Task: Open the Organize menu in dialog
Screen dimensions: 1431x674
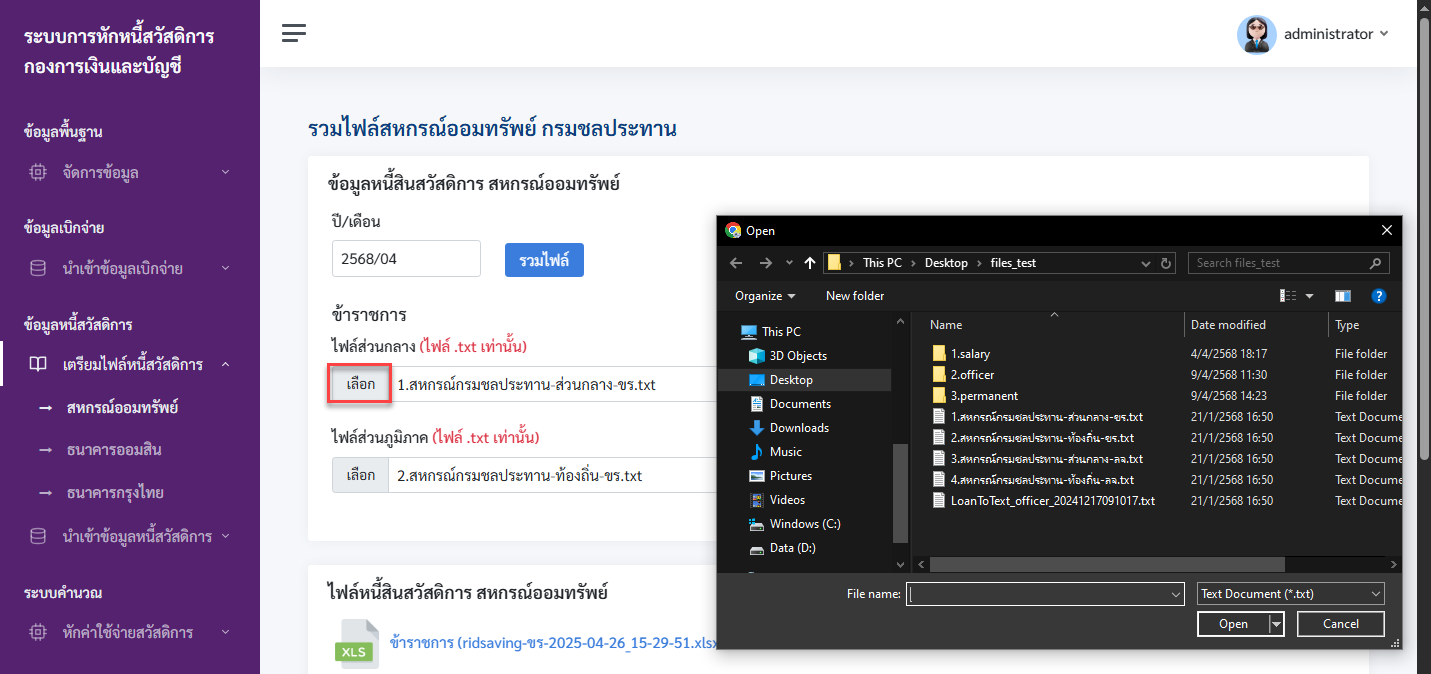Action: [x=765, y=296]
